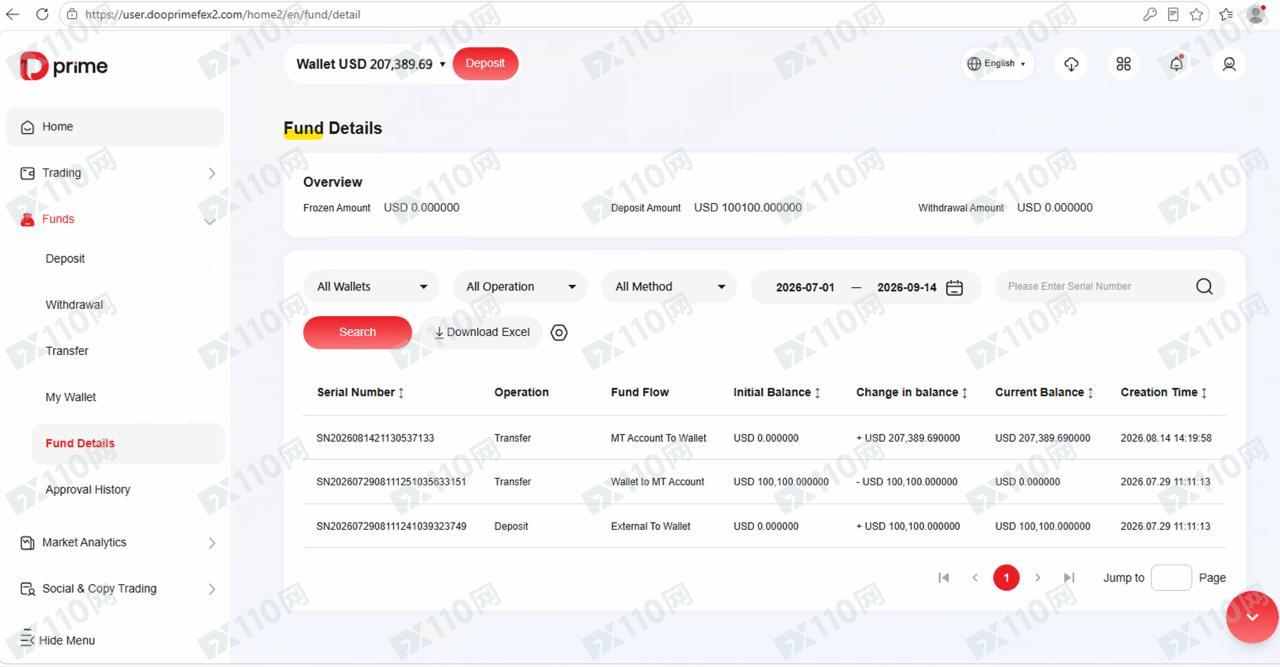Click the table settings gear icon

[559, 333]
